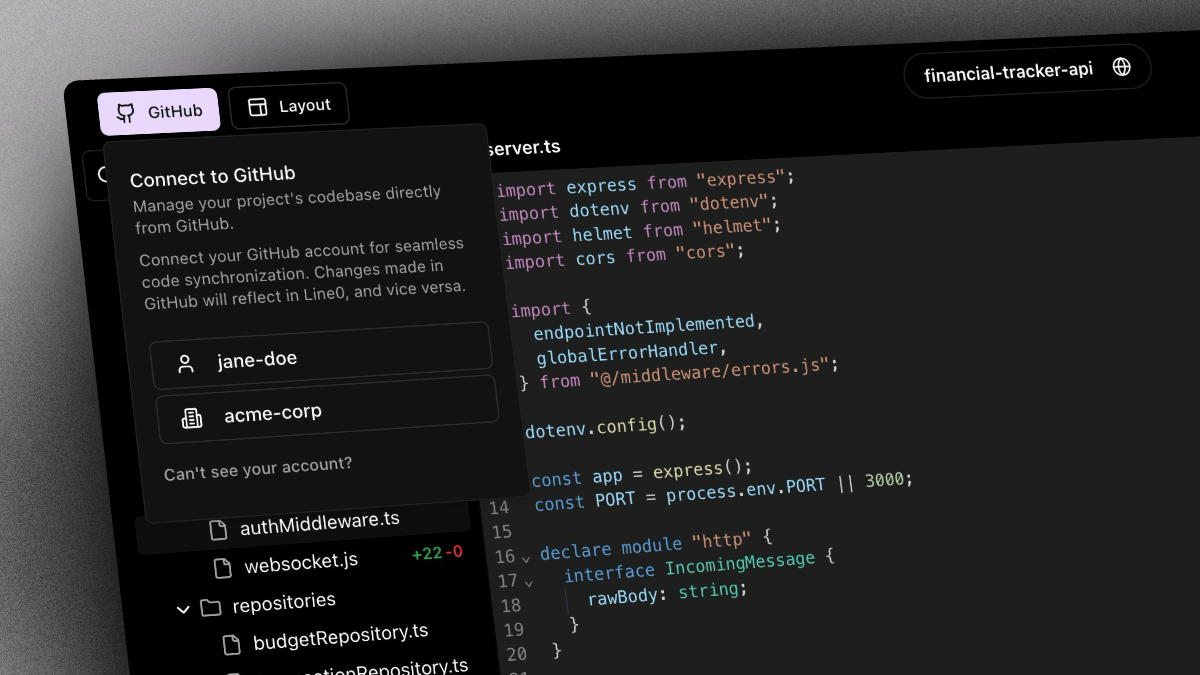Image resolution: width=1200 pixels, height=675 pixels.
Task: Click the file icon for websocket.js
Action: [224, 568]
